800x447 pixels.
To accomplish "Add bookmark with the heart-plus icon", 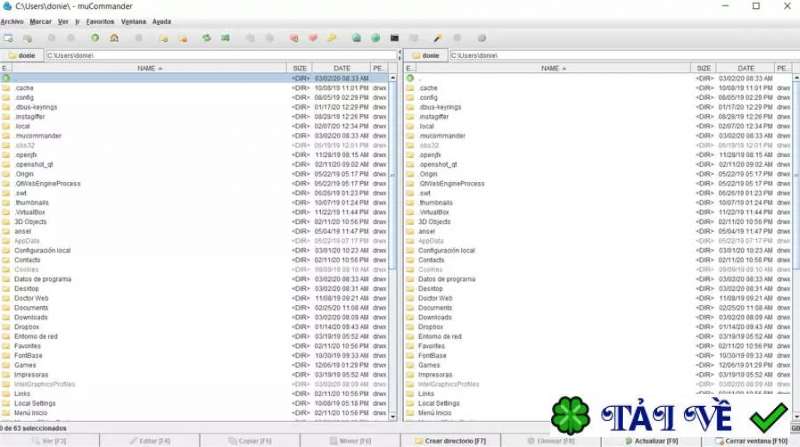I will pos(294,38).
